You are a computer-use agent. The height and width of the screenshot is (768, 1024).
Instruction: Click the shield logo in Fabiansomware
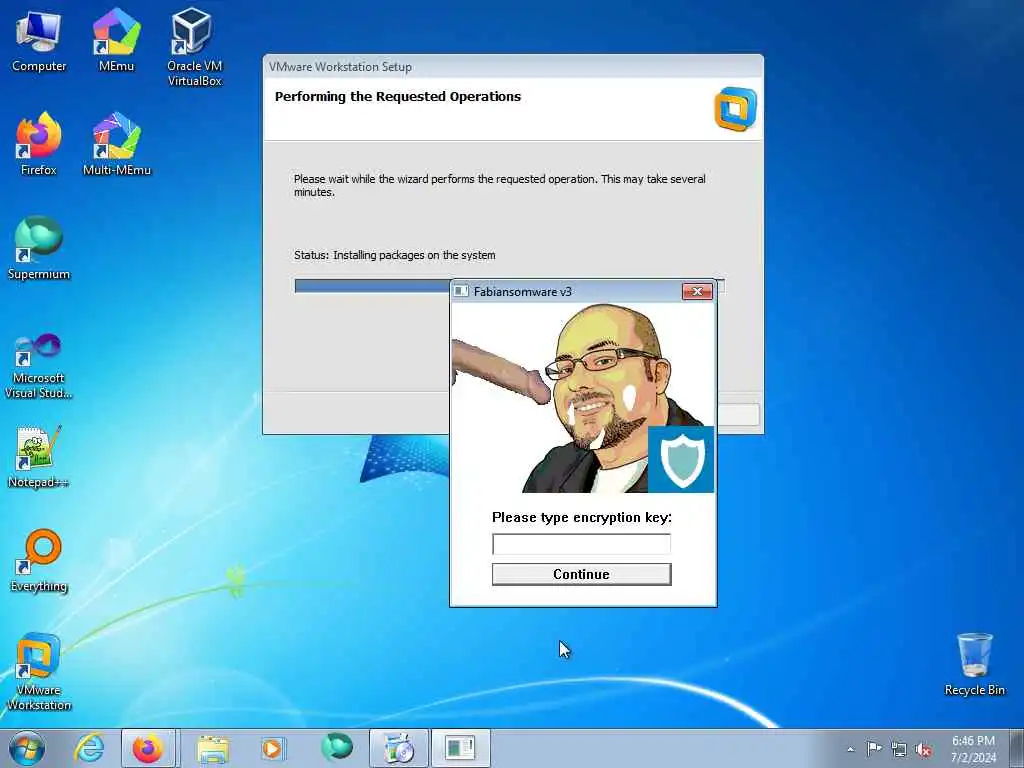click(x=681, y=459)
